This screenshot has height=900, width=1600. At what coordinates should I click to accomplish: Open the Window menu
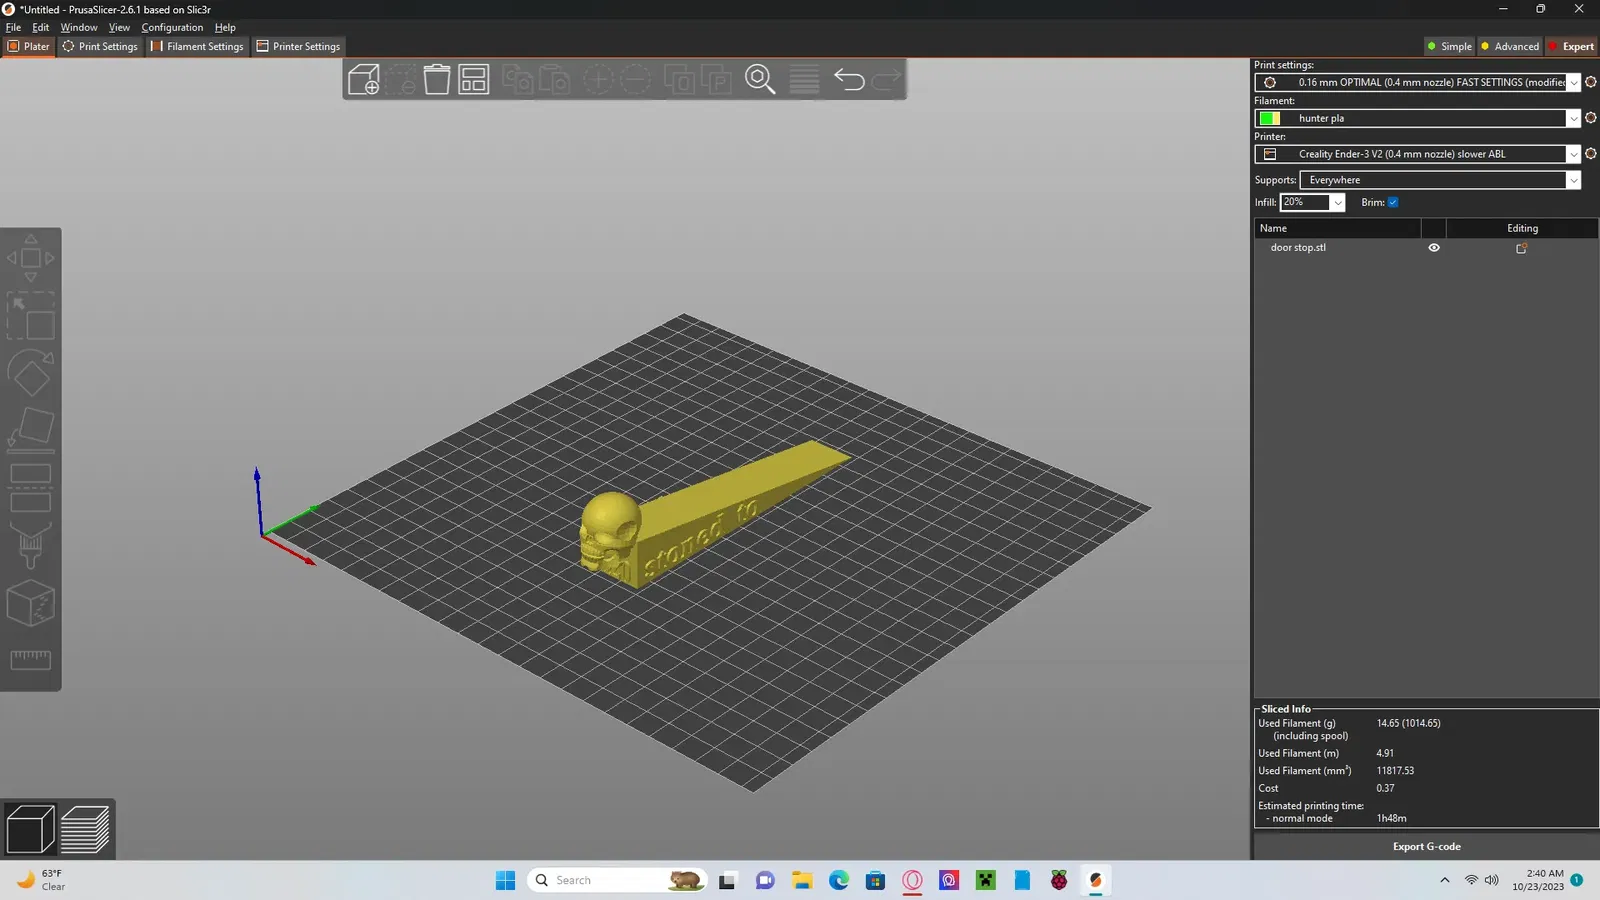click(79, 27)
